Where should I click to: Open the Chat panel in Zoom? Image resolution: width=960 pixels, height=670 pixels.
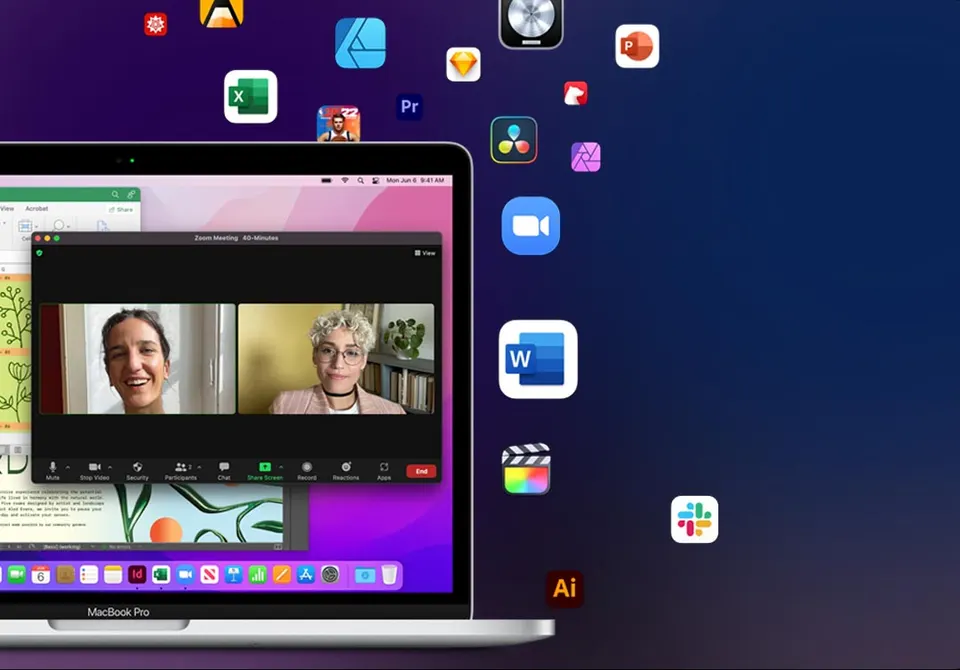coord(224,470)
